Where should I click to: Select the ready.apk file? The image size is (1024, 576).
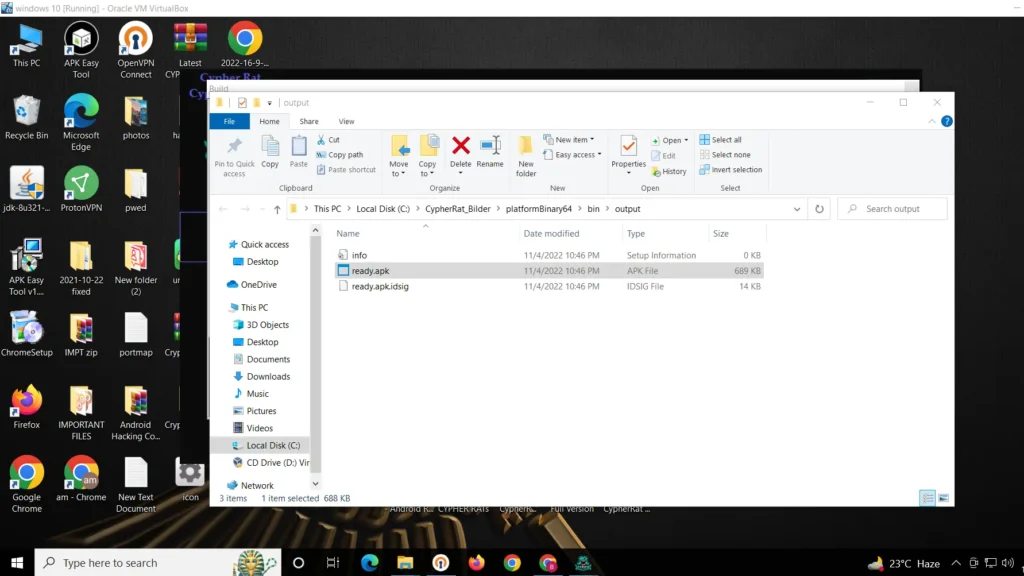point(549,271)
